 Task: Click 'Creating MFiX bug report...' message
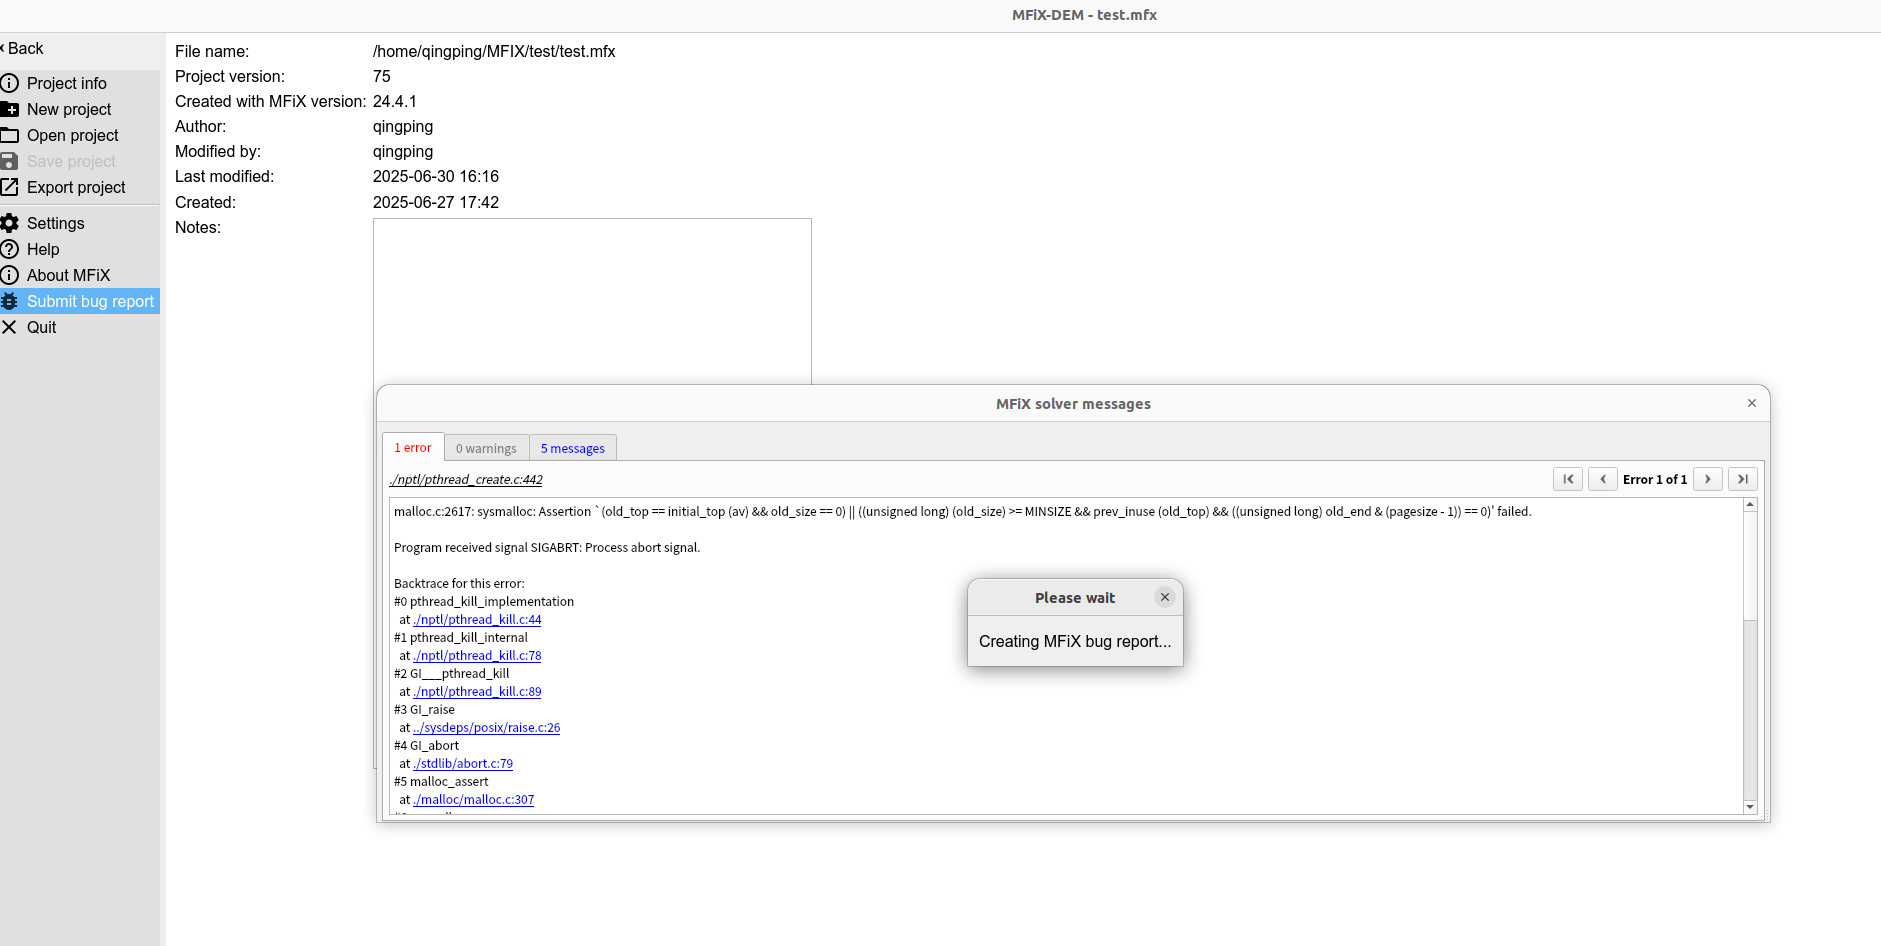point(1075,641)
